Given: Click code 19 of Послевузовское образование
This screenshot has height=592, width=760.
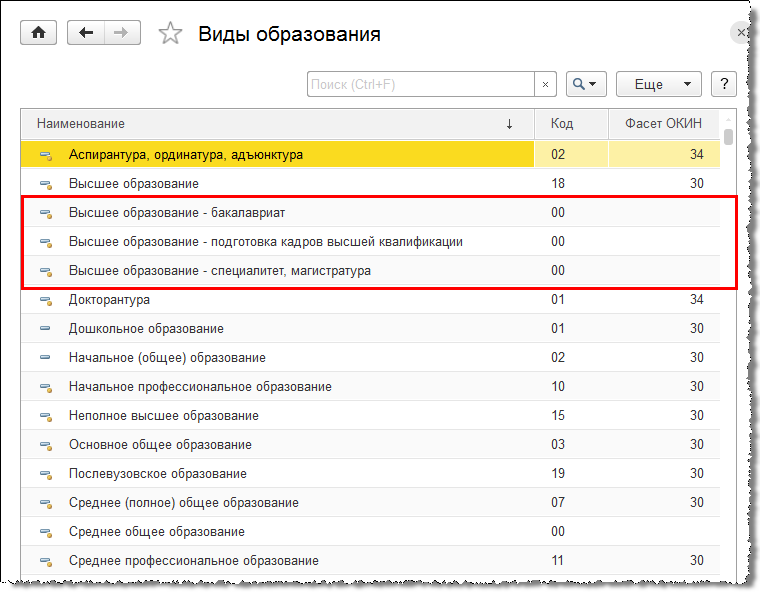Looking at the screenshot, I should pyautogui.click(x=558, y=473).
